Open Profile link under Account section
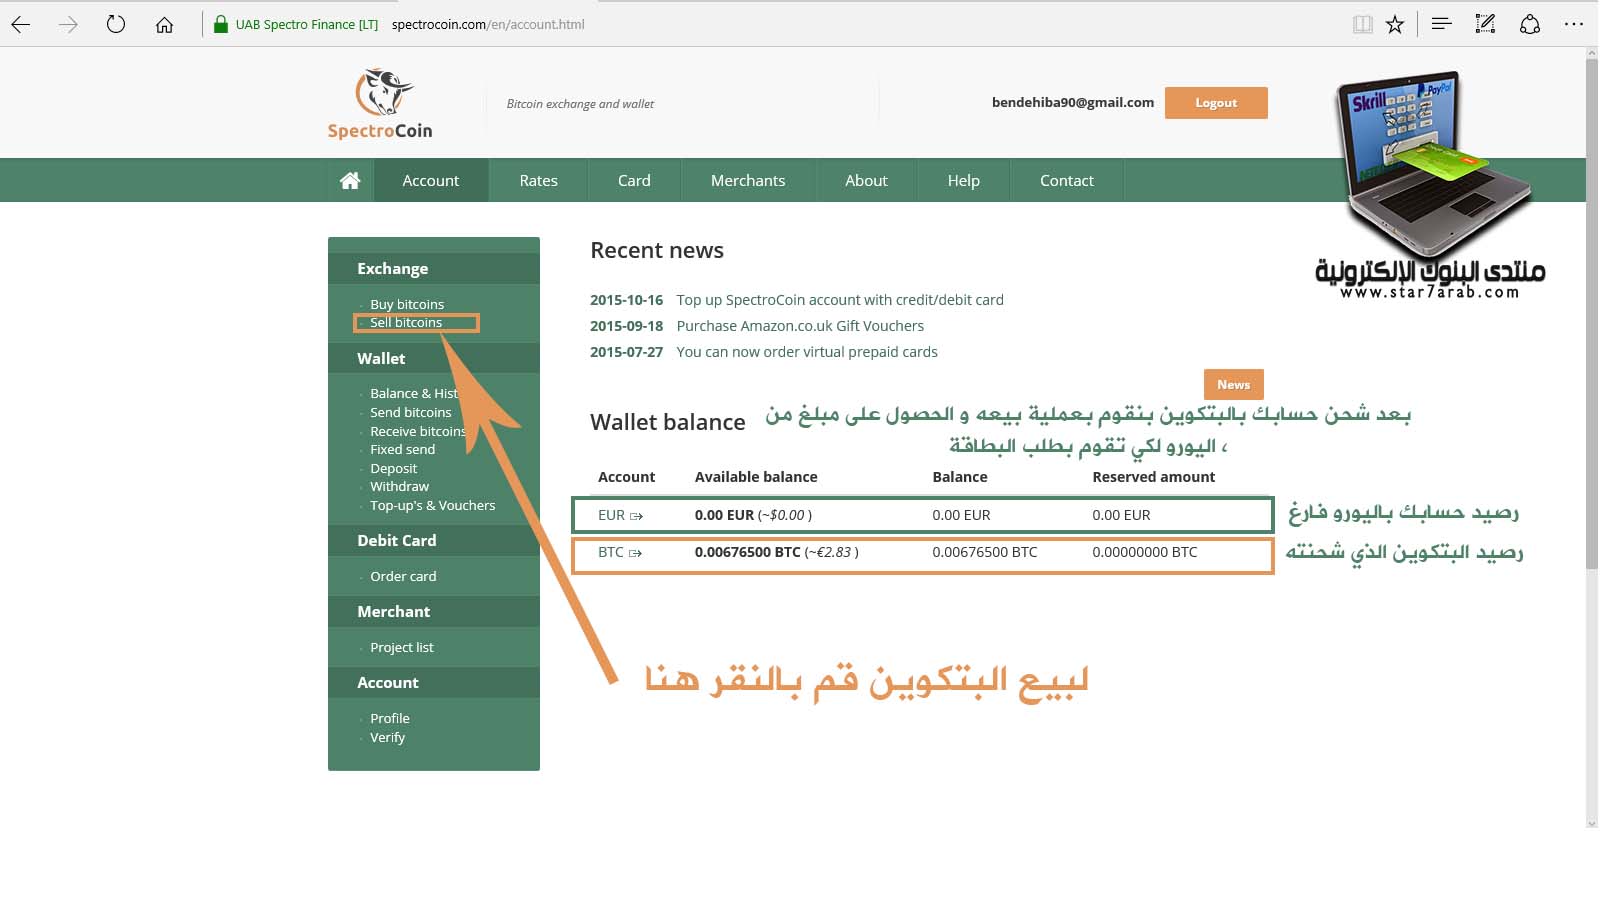Viewport: 1600px width, 900px height. tap(390, 718)
